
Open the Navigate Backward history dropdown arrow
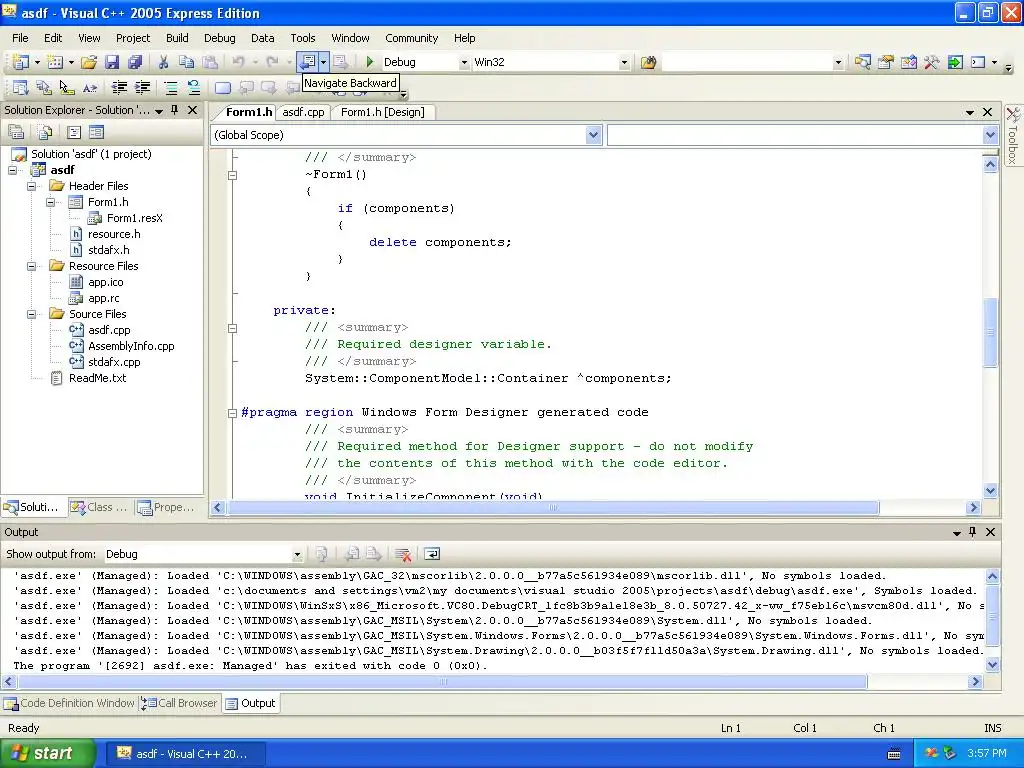coord(323,62)
